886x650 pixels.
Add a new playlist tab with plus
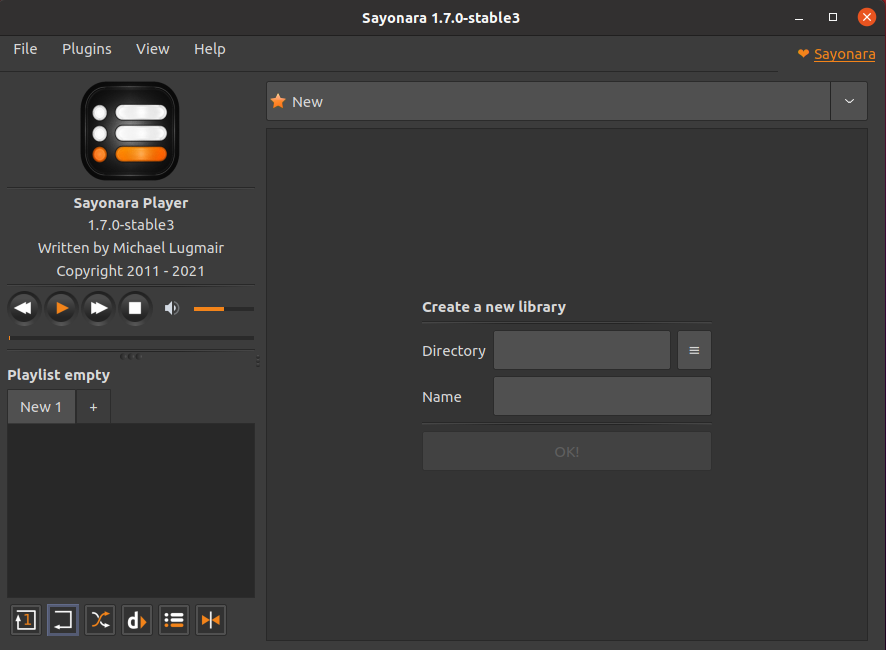point(93,407)
